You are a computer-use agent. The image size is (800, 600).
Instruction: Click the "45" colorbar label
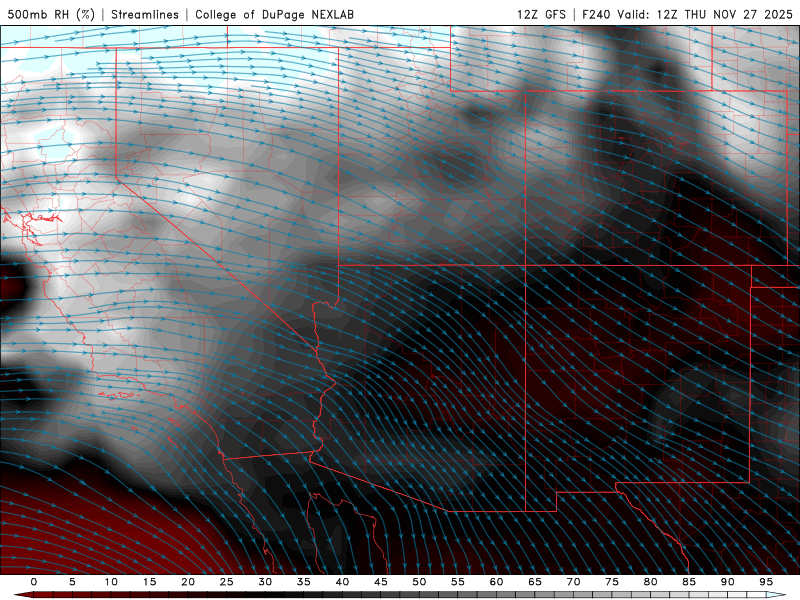381,582
